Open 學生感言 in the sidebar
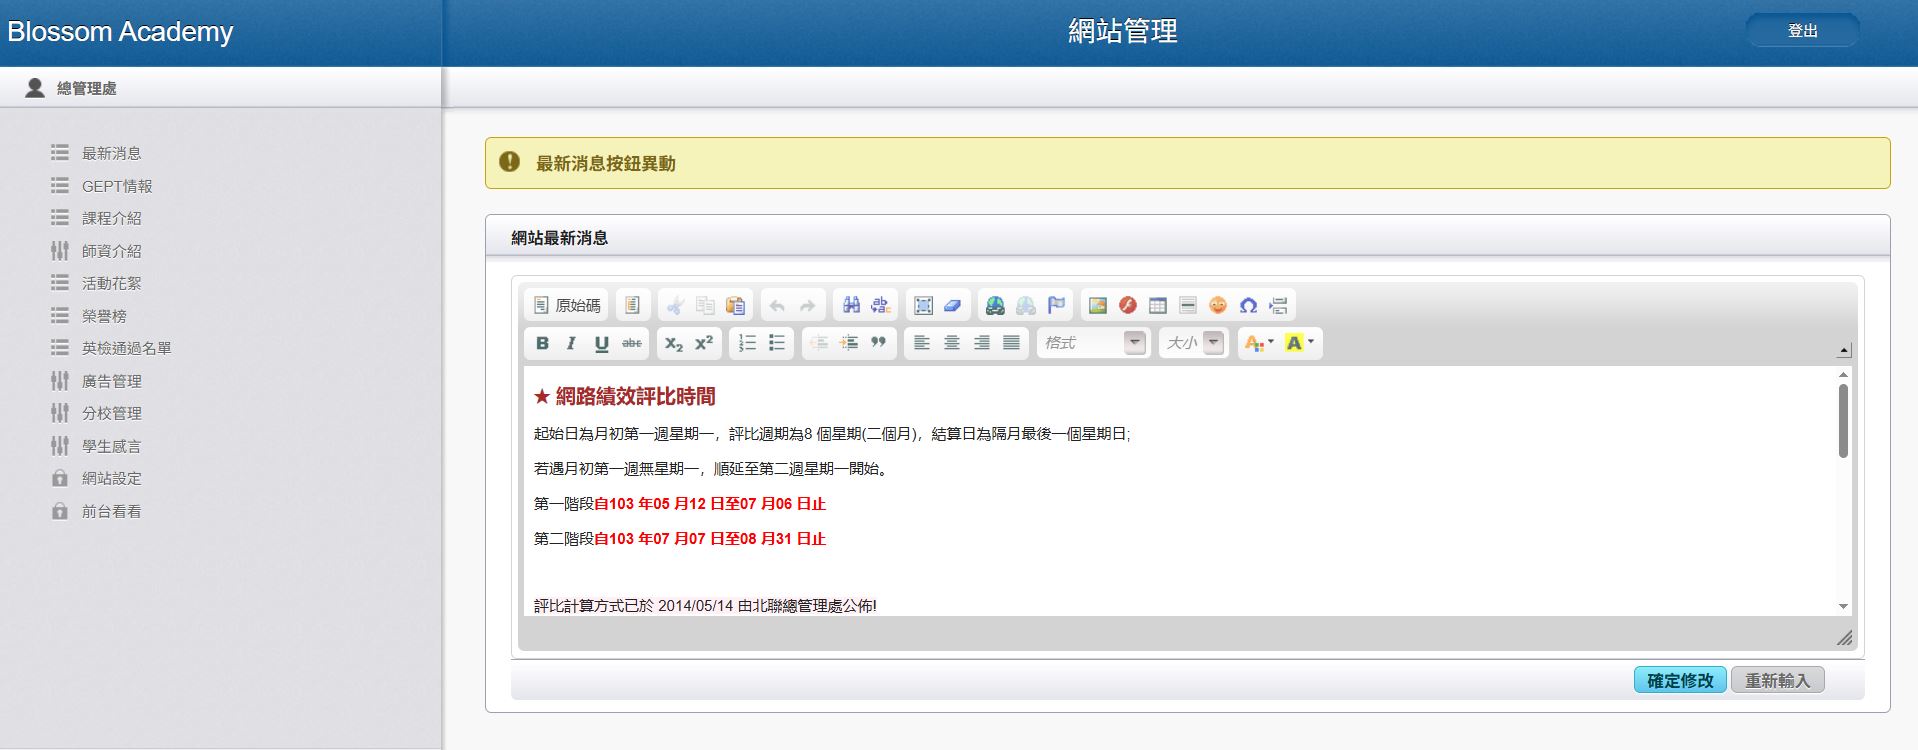The height and width of the screenshot is (750, 1918). [111, 446]
